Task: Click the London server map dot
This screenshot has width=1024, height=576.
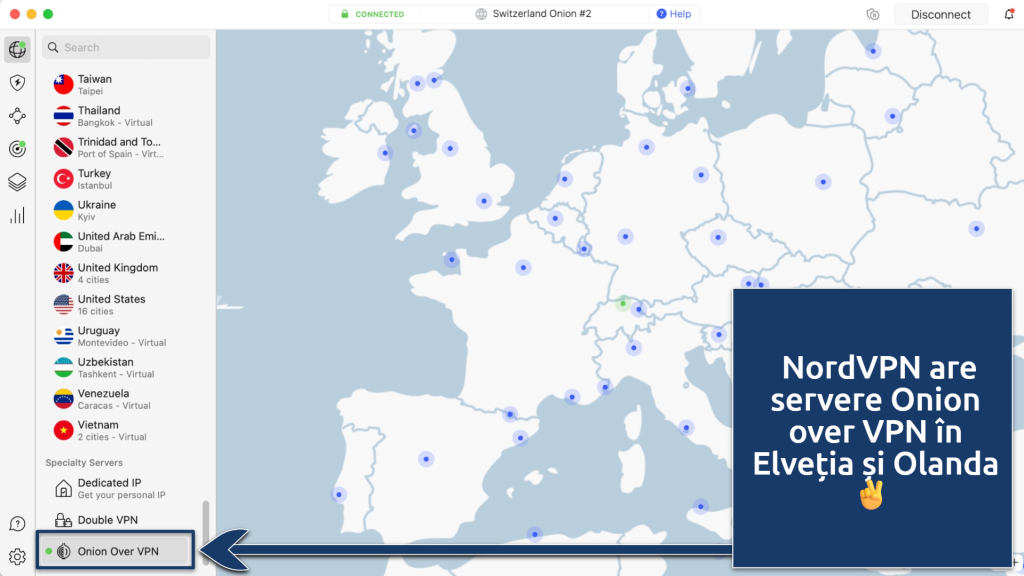Action: 484,200
